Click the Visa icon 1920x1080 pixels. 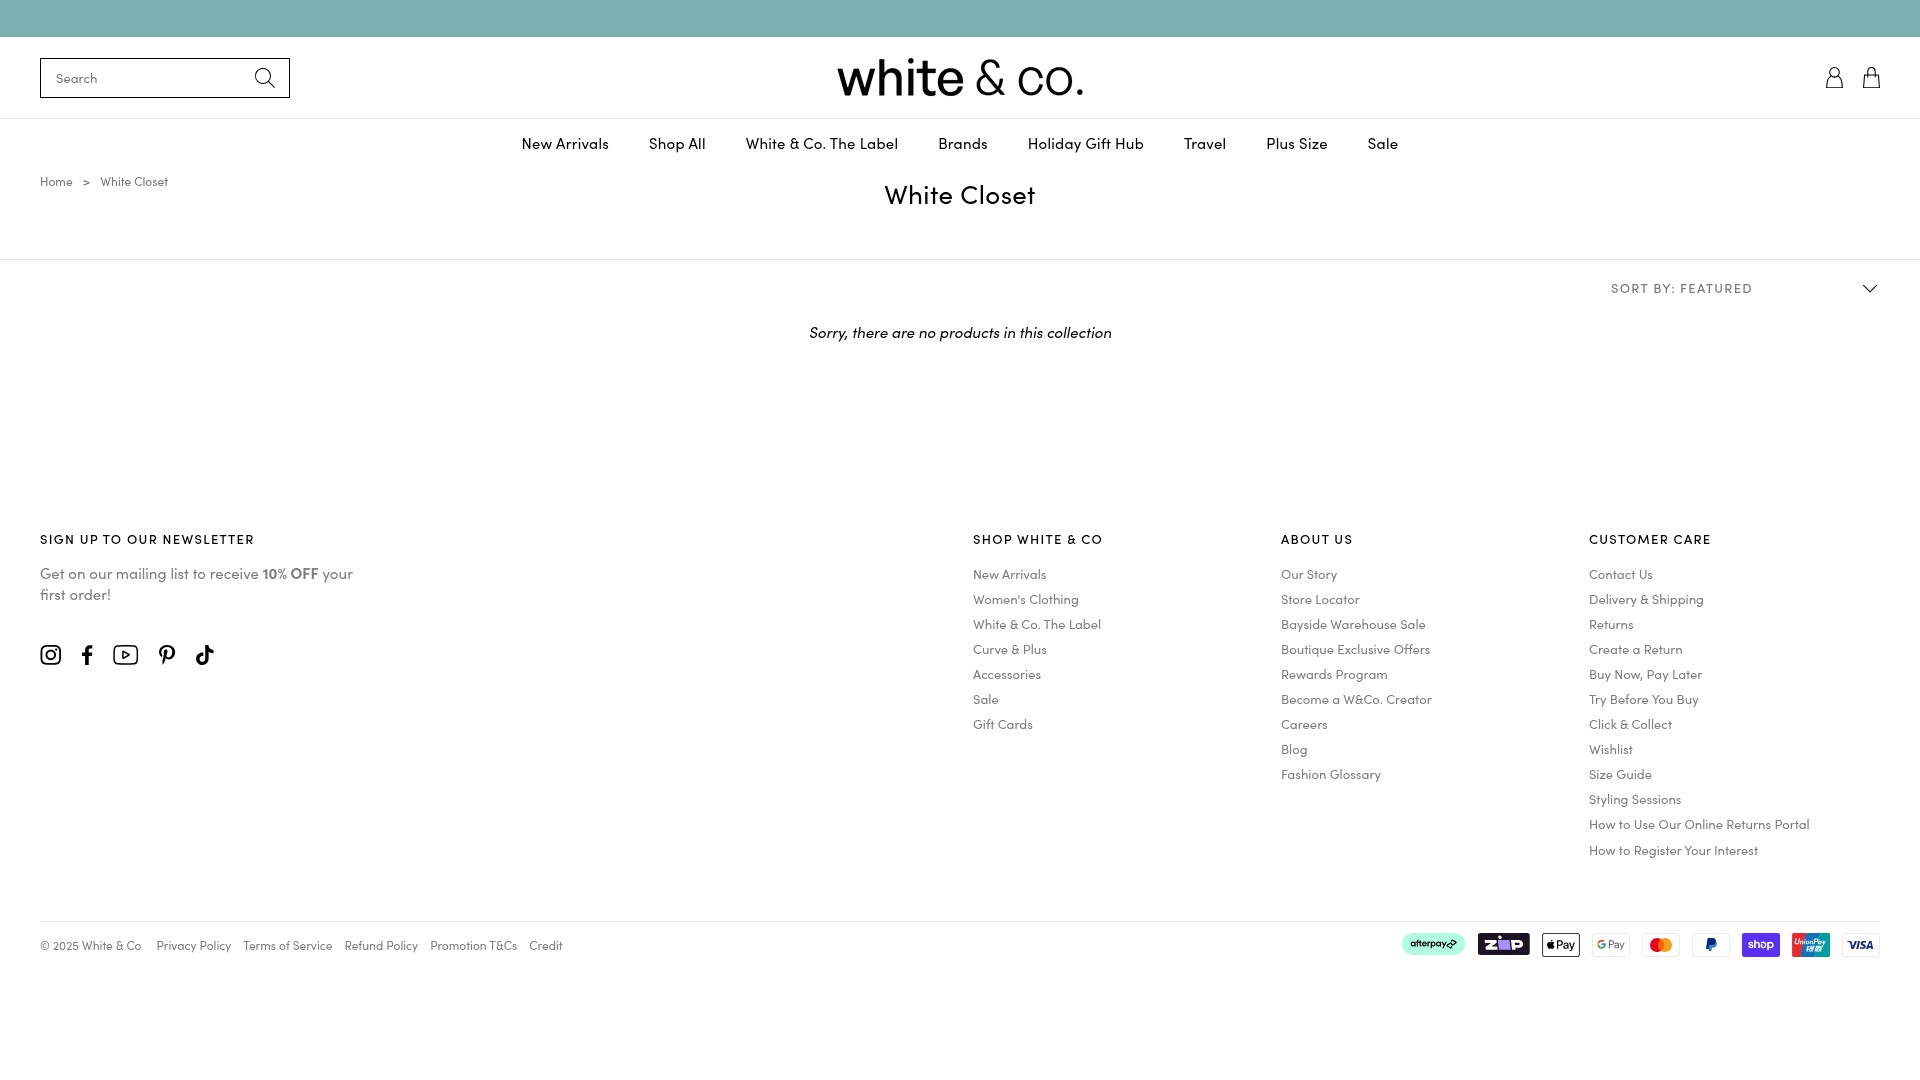[1861, 945]
